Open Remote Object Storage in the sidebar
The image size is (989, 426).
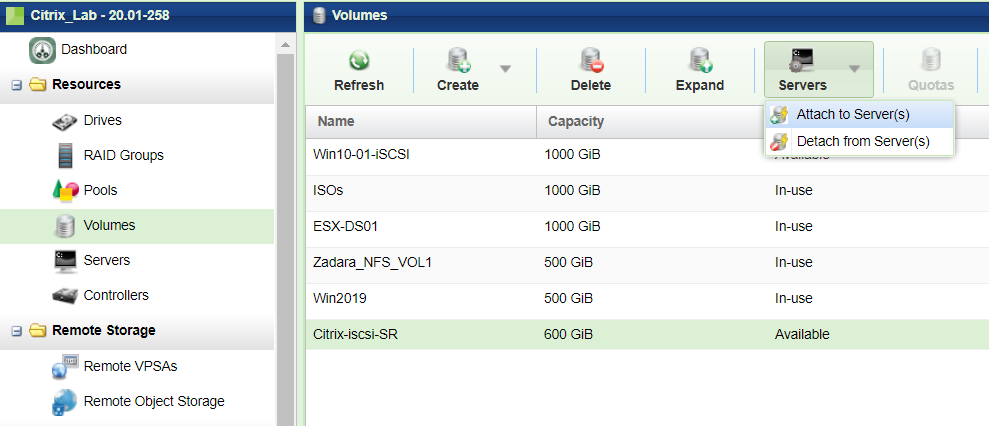(x=154, y=401)
